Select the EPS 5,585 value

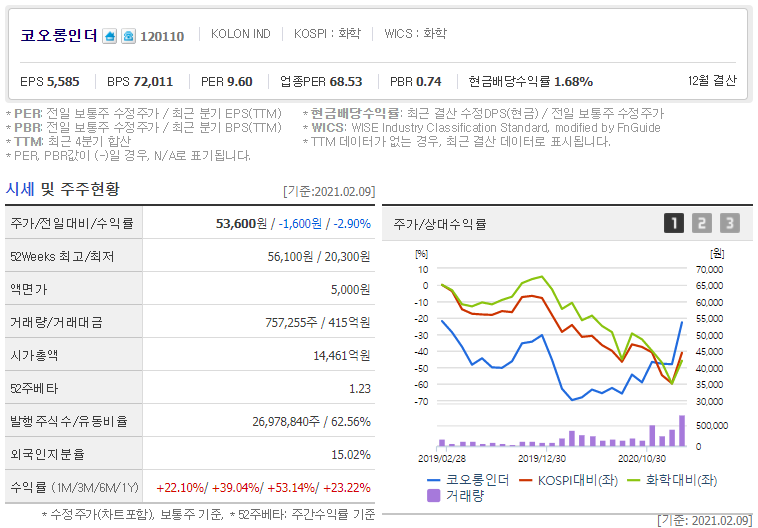[x=50, y=81]
